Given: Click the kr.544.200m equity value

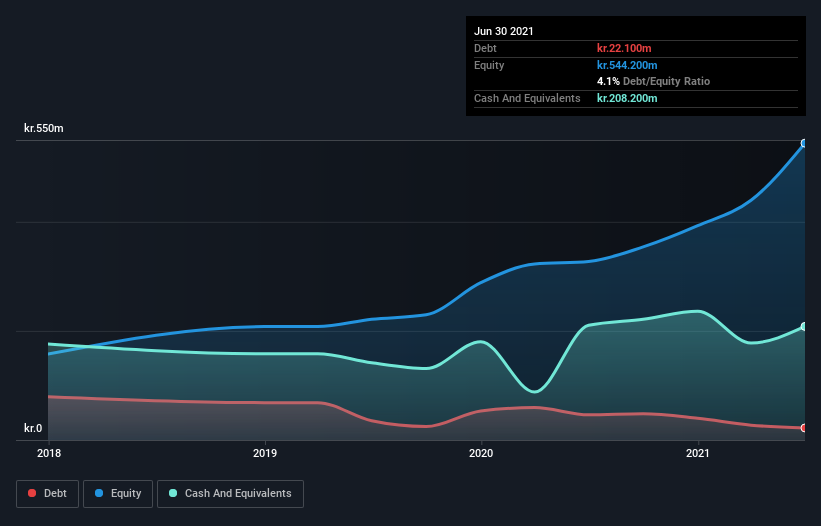Looking at the screenshot, I should [627, 65].
